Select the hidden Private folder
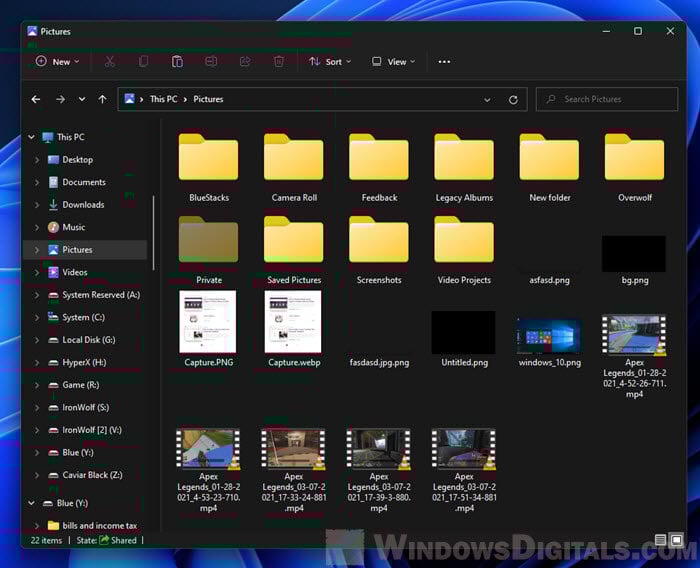This screenshot has height=568, width=700. pyautogui.click(x=208, y=250)
